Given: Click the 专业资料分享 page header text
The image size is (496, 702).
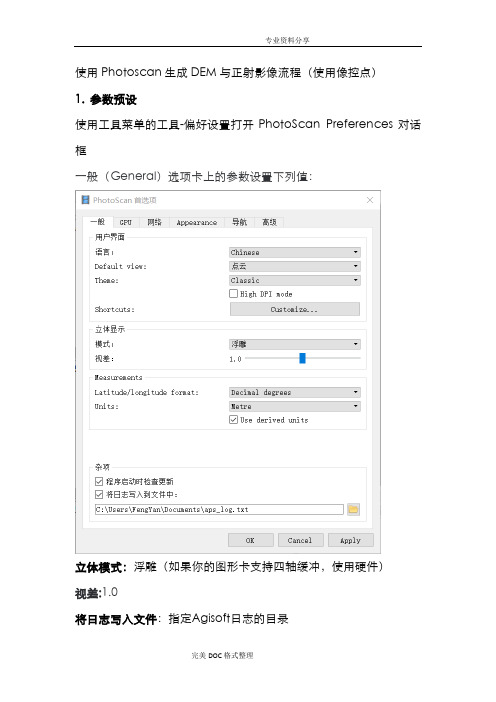Looking at the screenshot, I should point(287,40).
